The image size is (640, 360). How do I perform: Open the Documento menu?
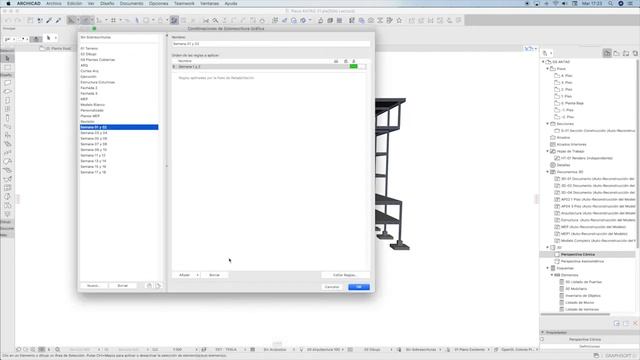tap(131, 3)
